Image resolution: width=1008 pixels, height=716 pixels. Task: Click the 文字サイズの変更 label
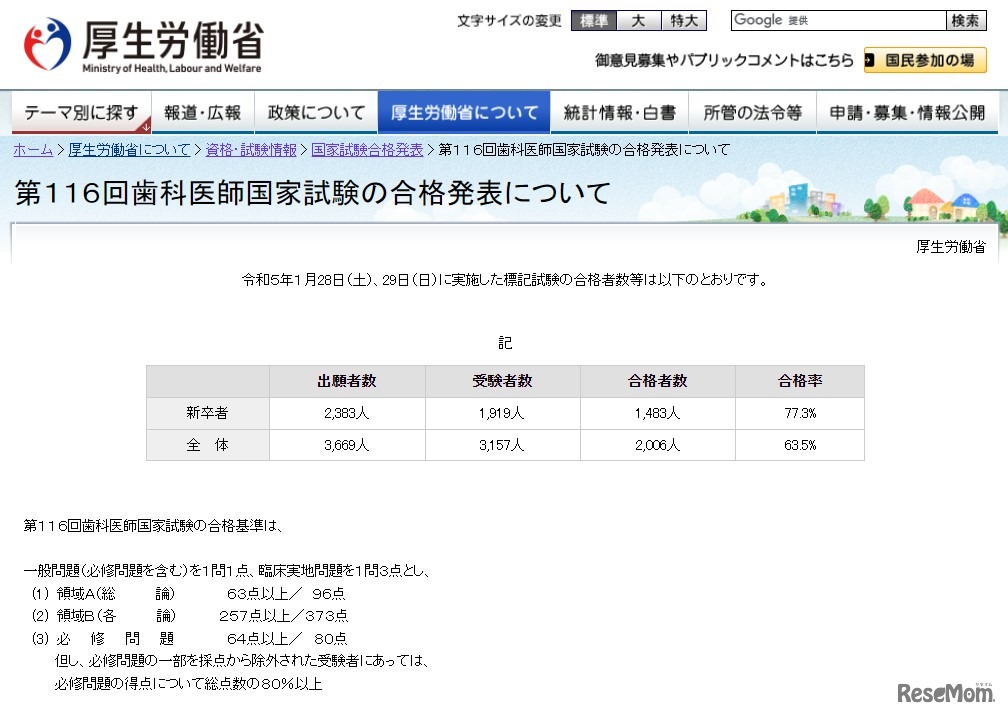coord(509,21)
